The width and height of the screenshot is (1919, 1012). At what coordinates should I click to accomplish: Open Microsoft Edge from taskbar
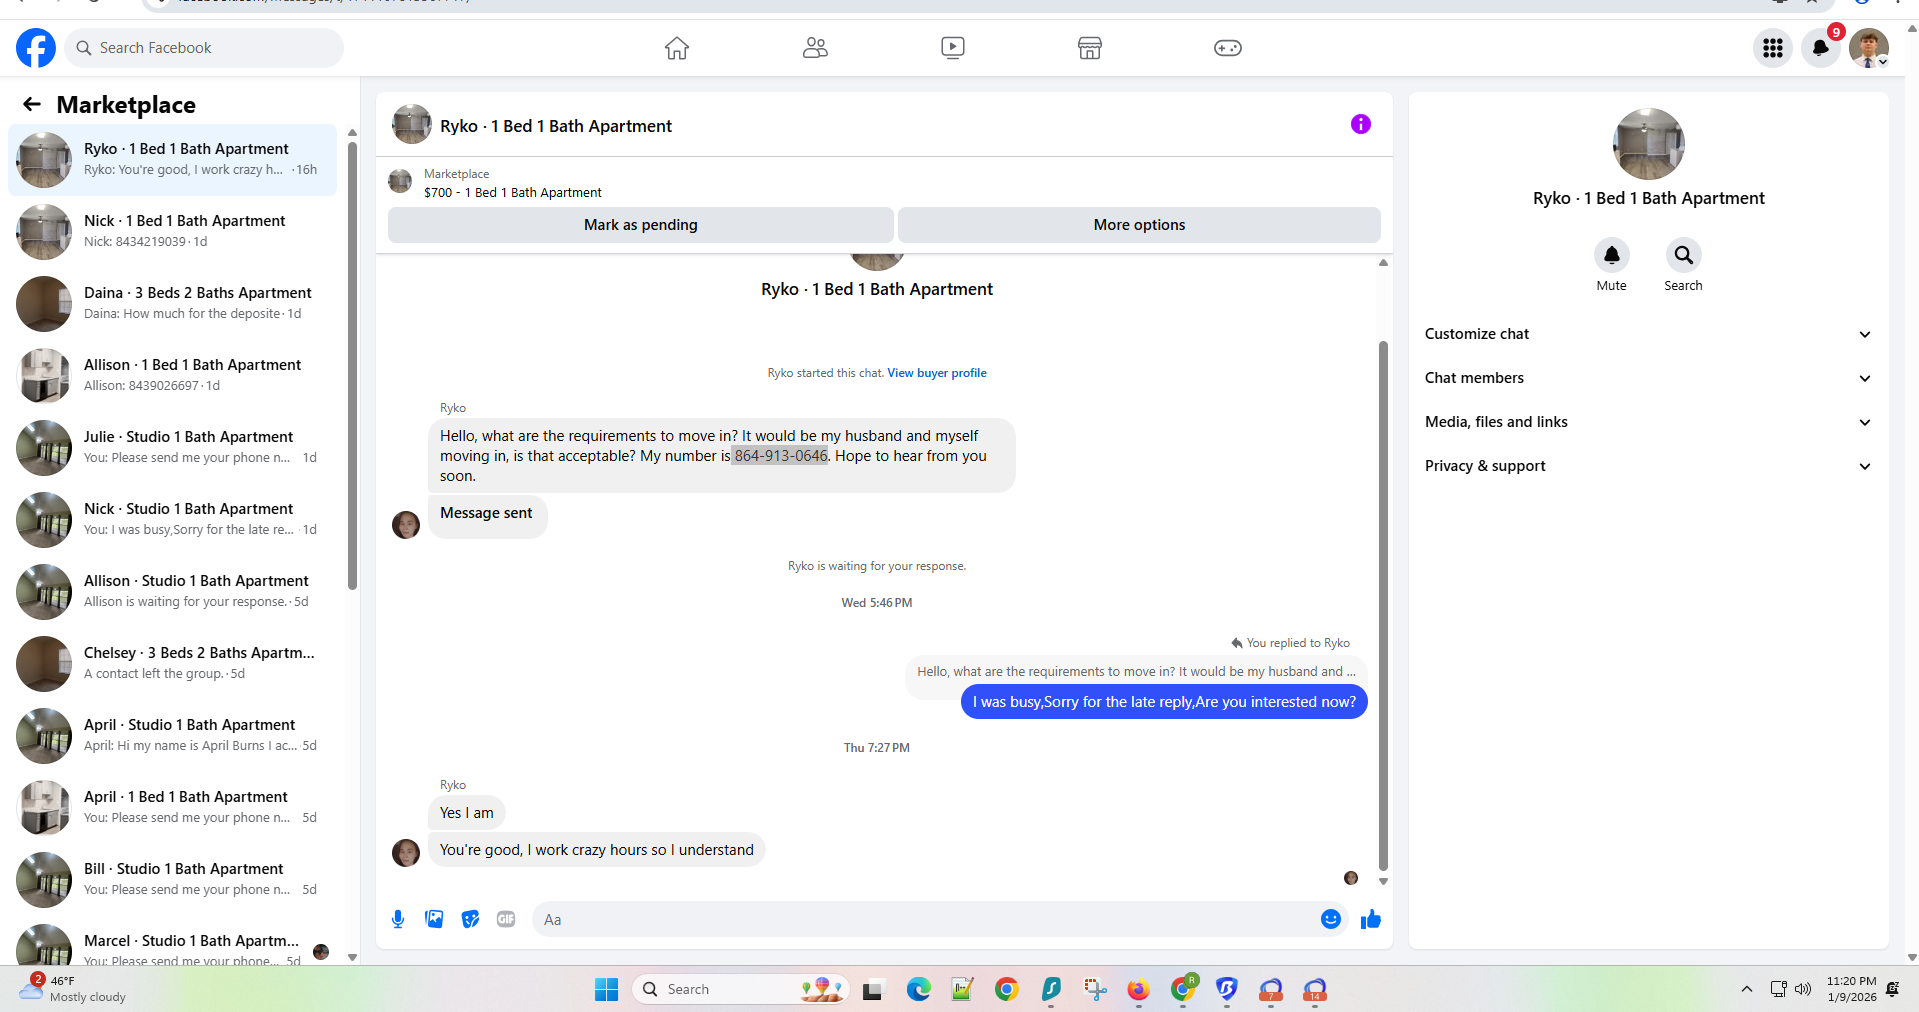[918, 989]
